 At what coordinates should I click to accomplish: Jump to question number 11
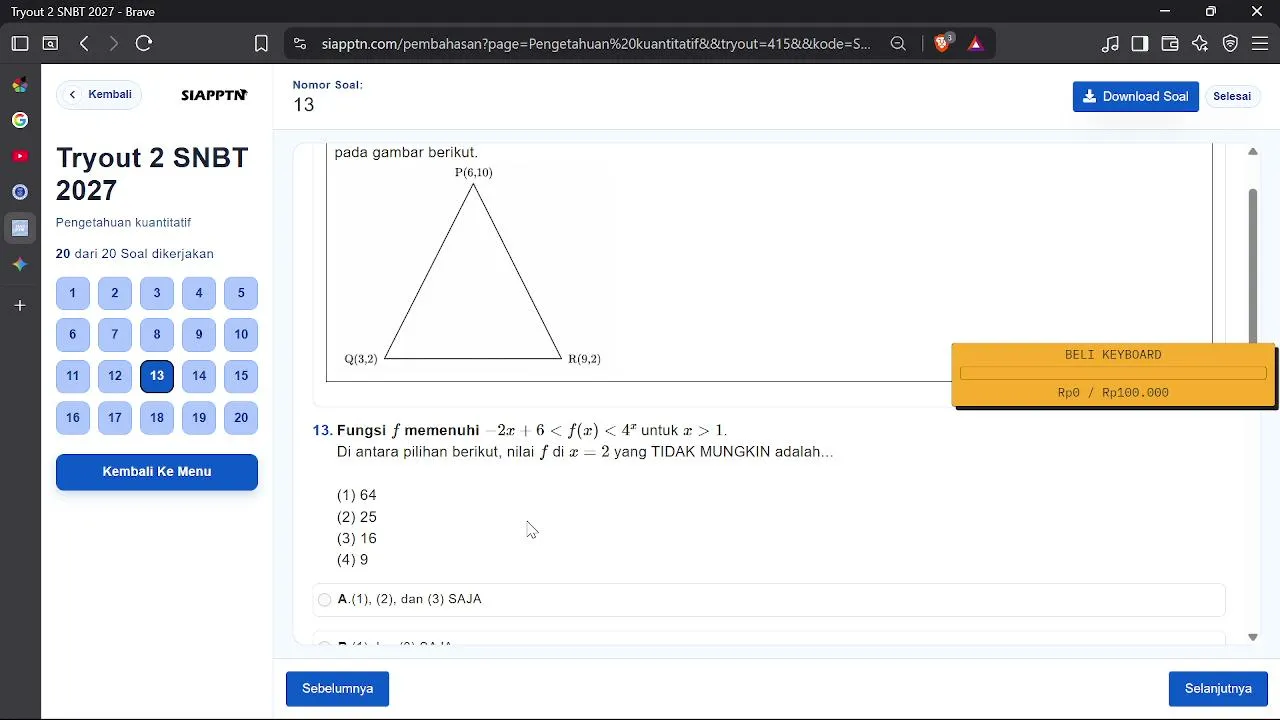(x=73, y=376)
